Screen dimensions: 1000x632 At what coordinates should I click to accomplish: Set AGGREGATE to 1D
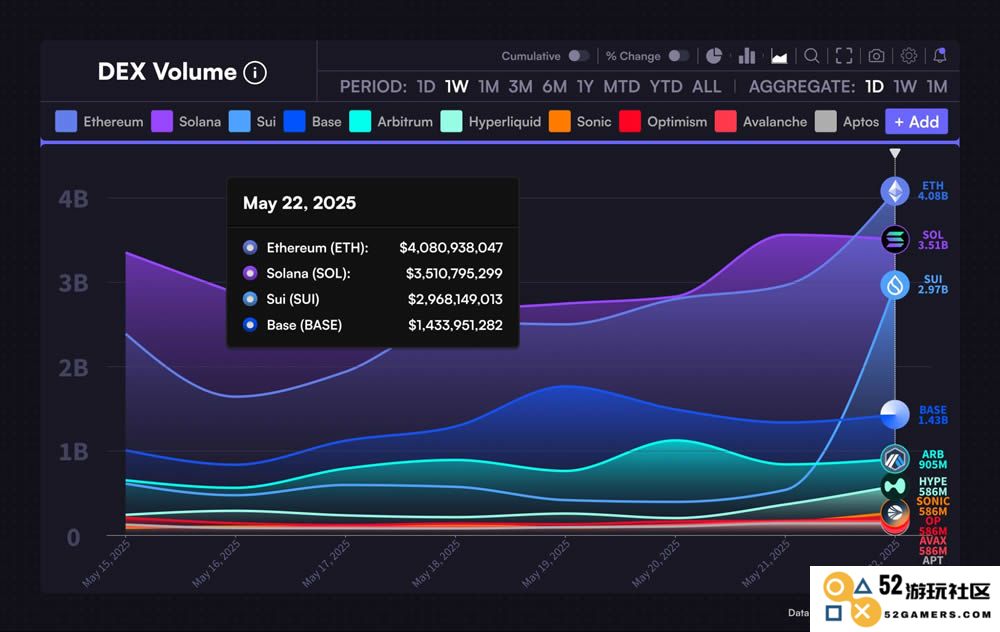tap(874, 87)
